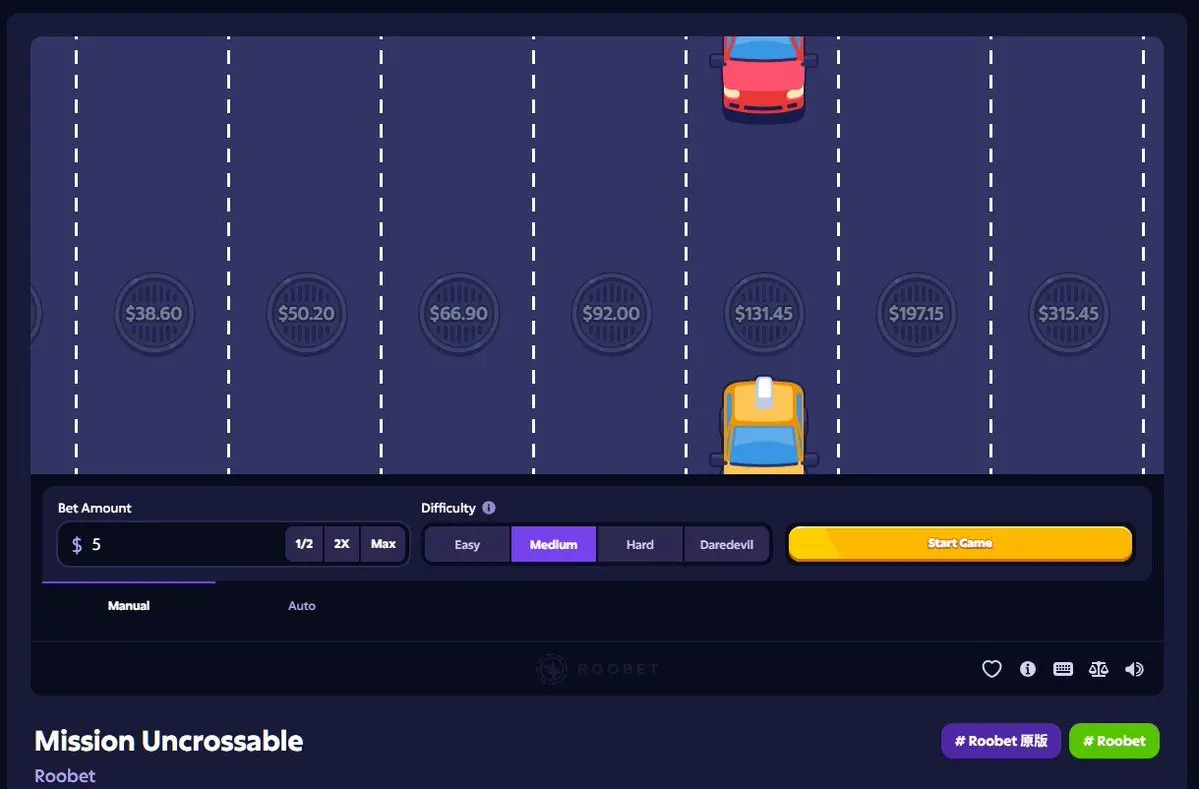1199x789 pixels.
Task: Open game info via circled i icon
Action: 1028,669
